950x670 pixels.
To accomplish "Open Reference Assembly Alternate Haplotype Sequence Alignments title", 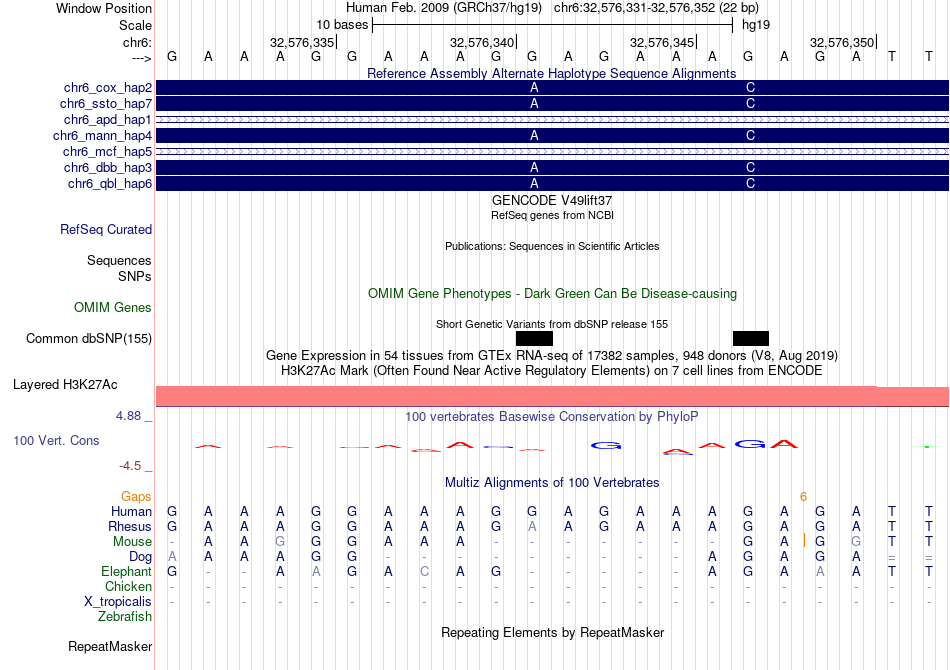I will tap(551, 74).
